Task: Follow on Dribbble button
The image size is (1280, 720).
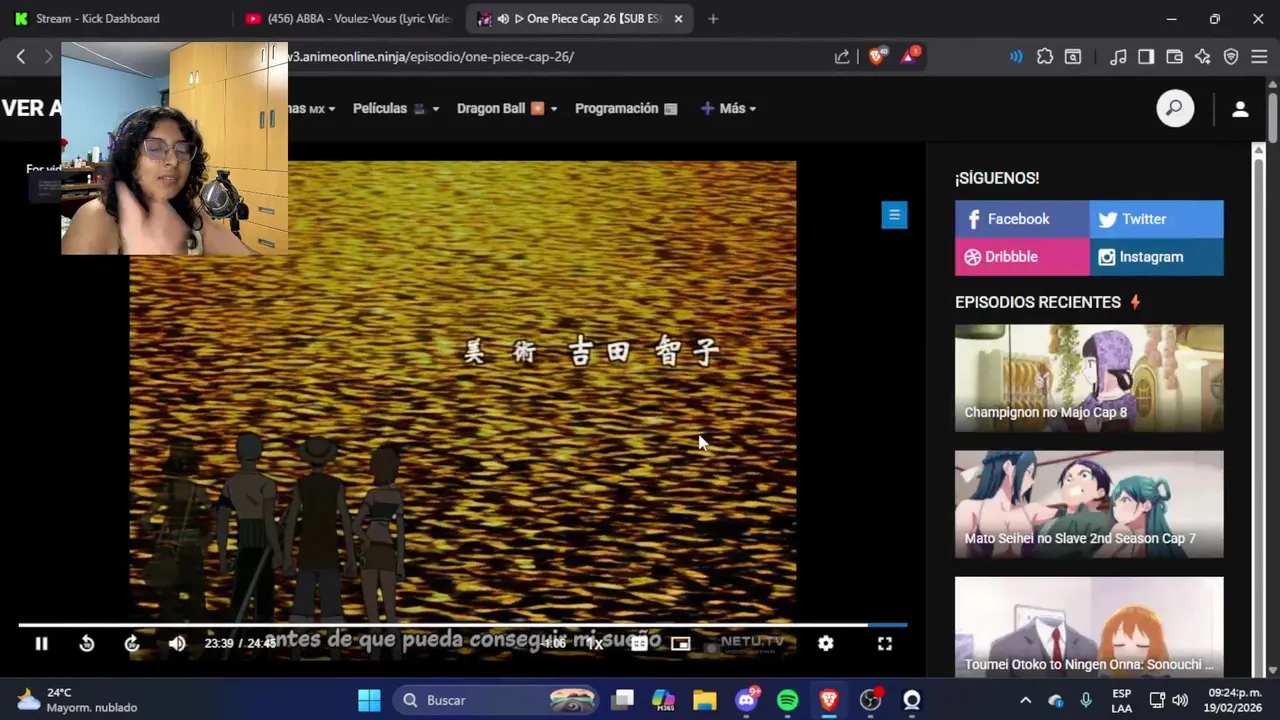Action: tap(1022, 257)
